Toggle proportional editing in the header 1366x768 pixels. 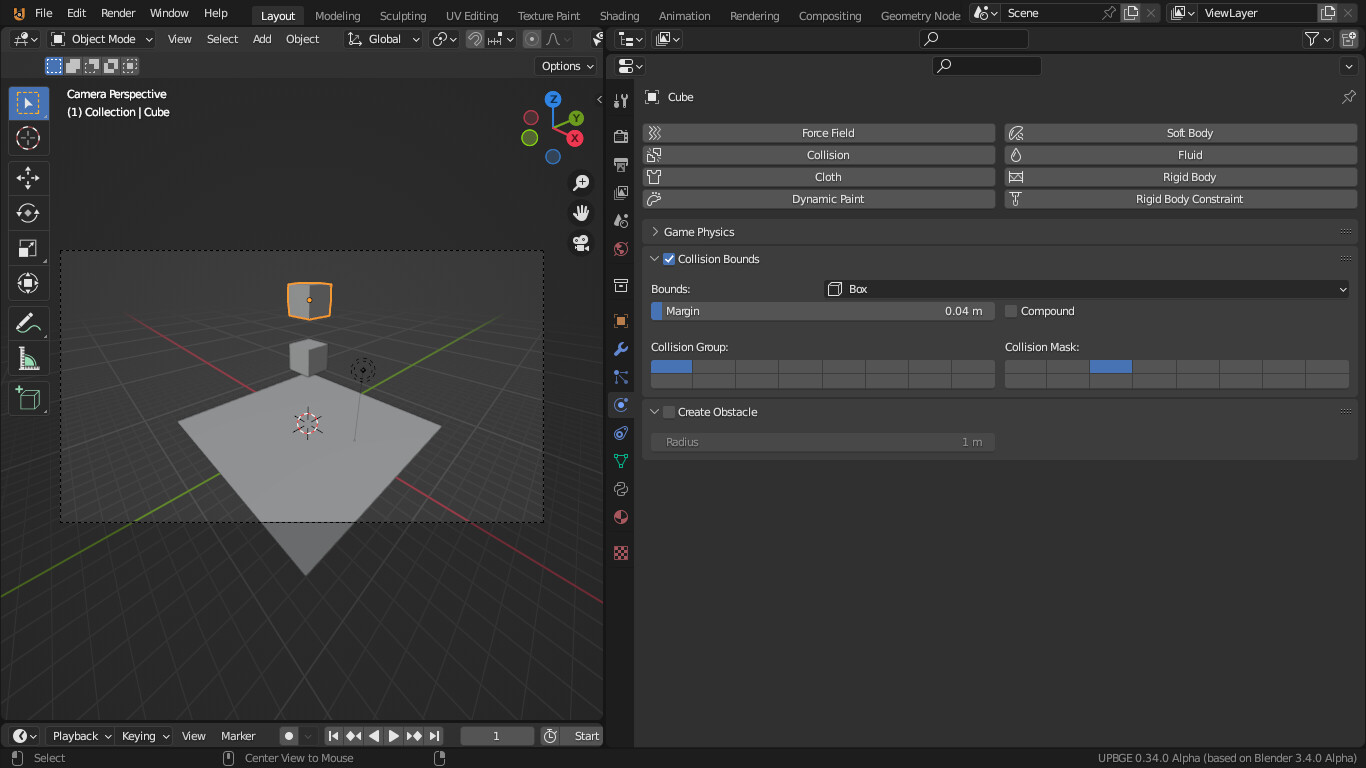point(532,39)
